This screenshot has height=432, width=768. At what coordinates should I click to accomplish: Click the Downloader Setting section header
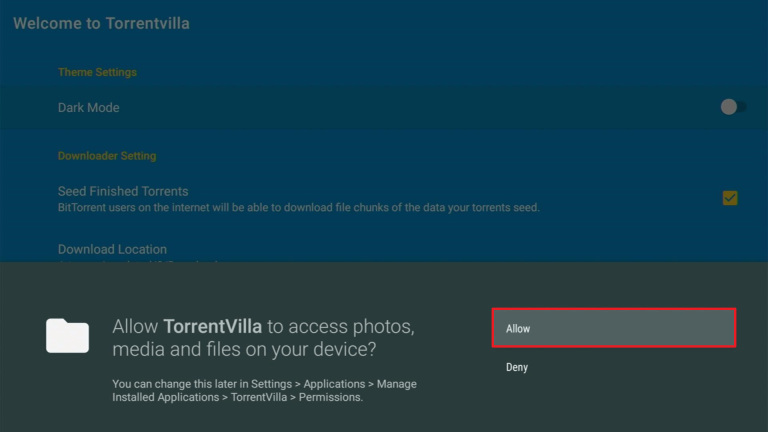107,156
